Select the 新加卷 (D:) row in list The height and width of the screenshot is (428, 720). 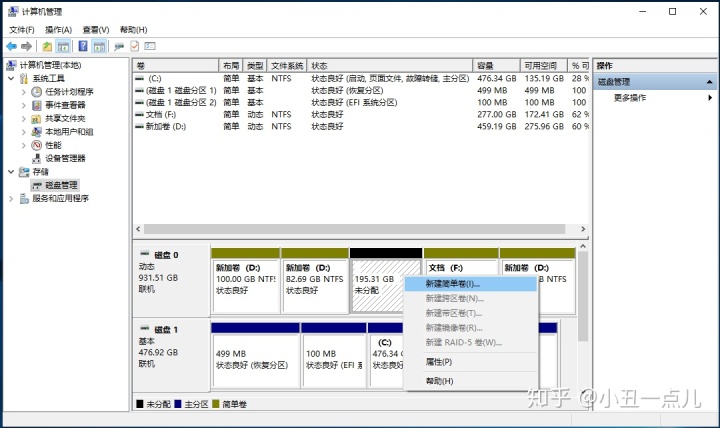tap(361, 126)
